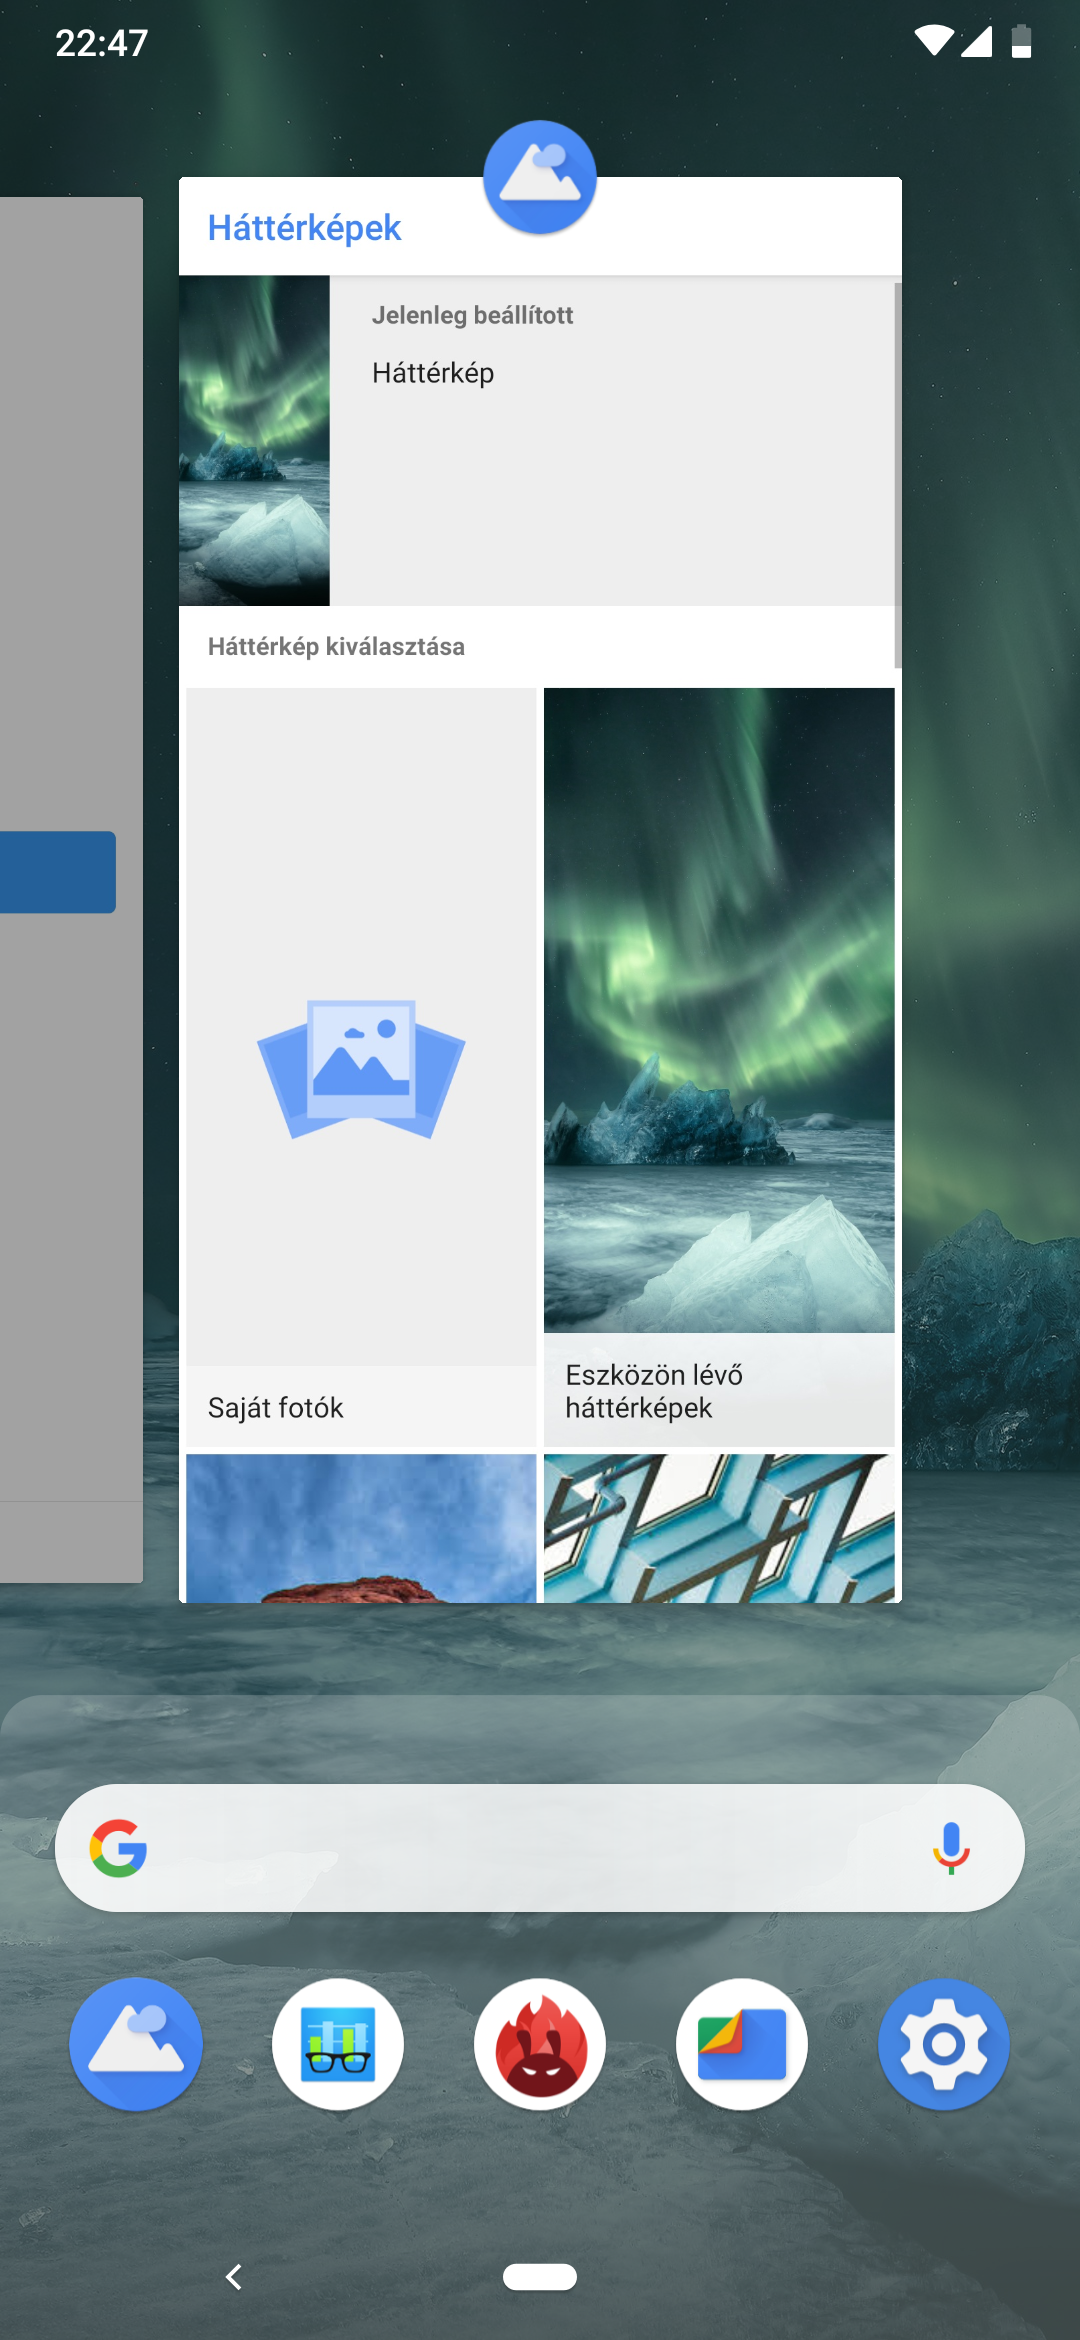1080x2340 pixels.
Task: Tap the home pill button
Action: pos(540,2277)
